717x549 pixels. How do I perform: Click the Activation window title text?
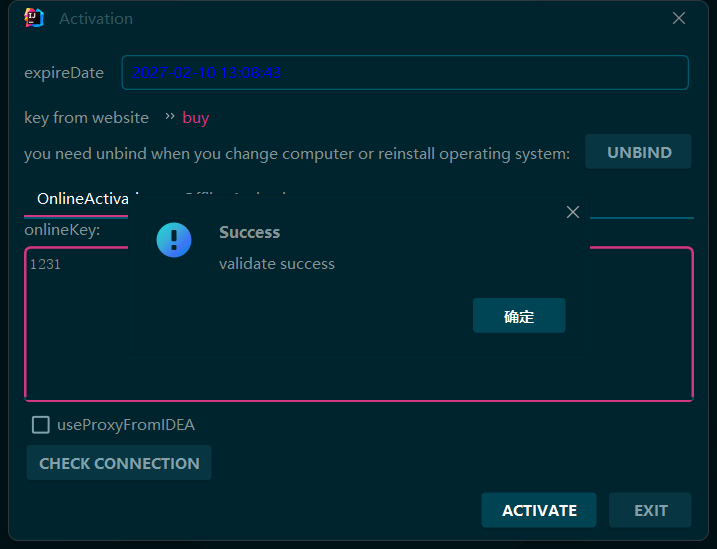click(x=96, y=19)
